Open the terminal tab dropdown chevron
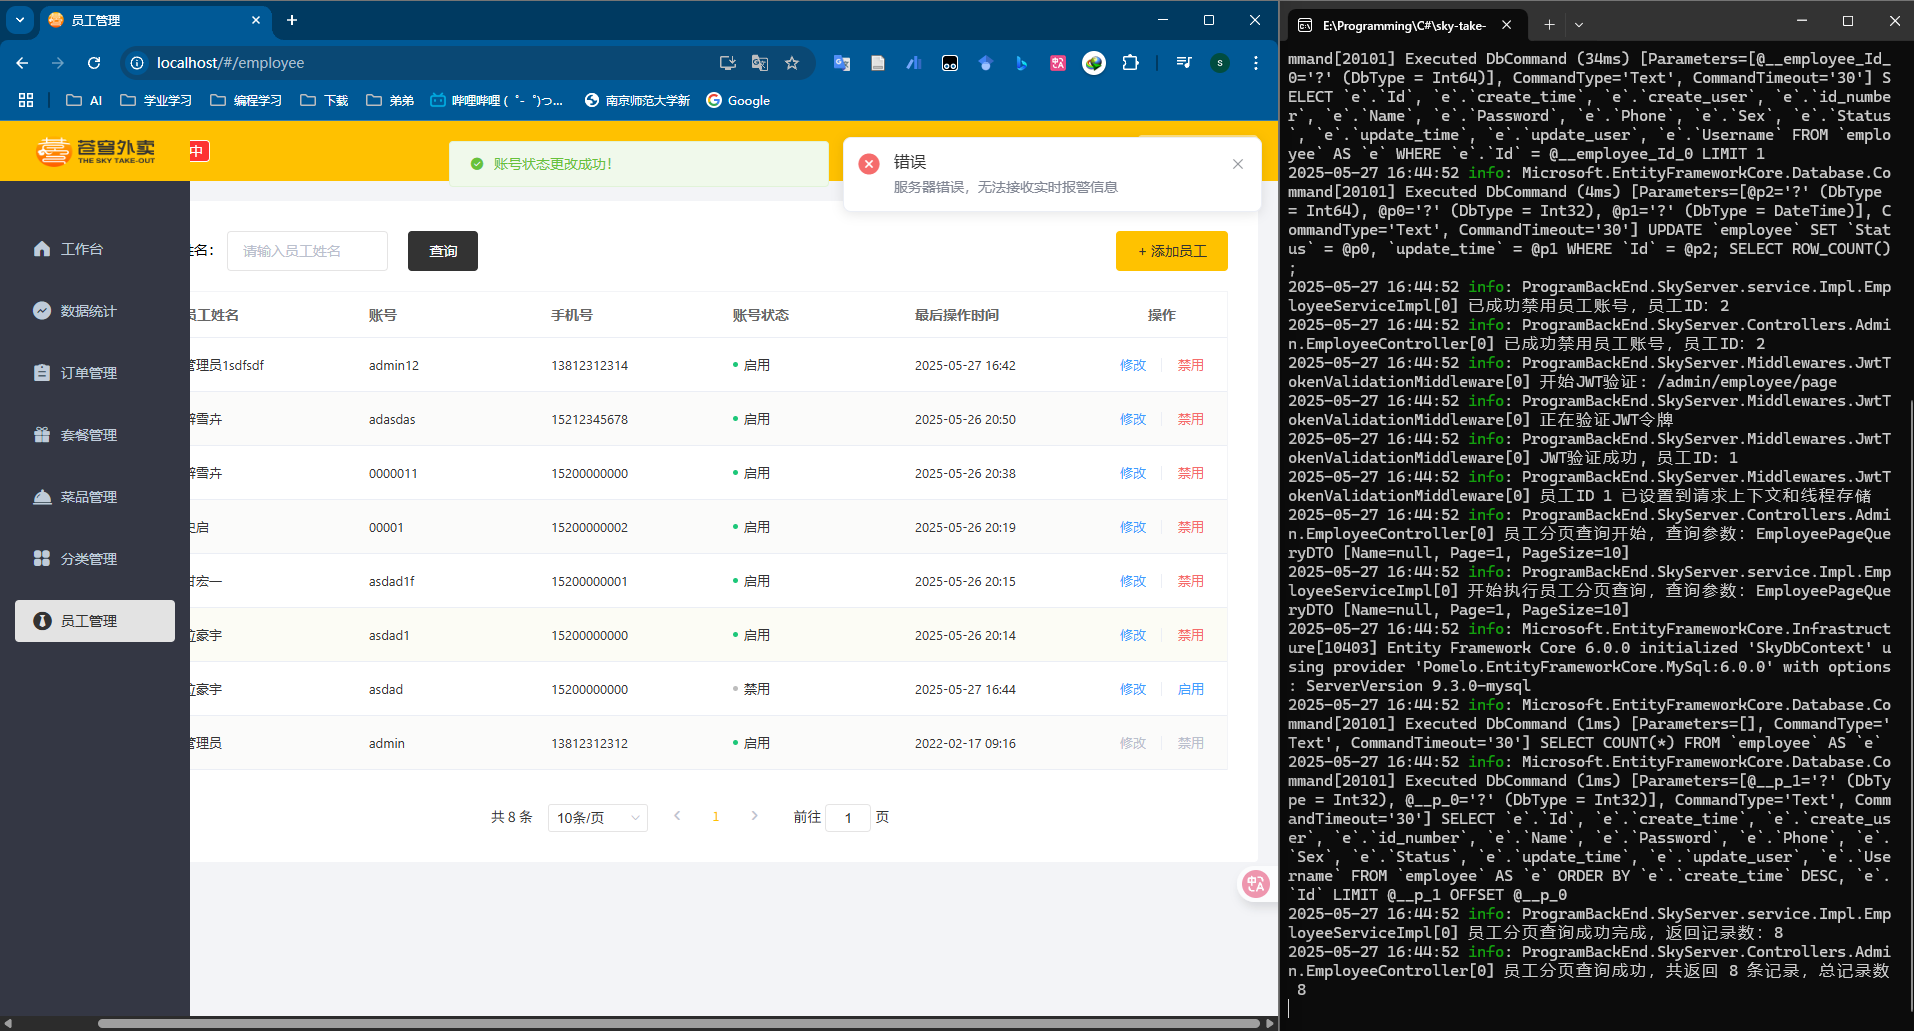This screenshot has width=1914, height=1031. [x=1579, y=25]
